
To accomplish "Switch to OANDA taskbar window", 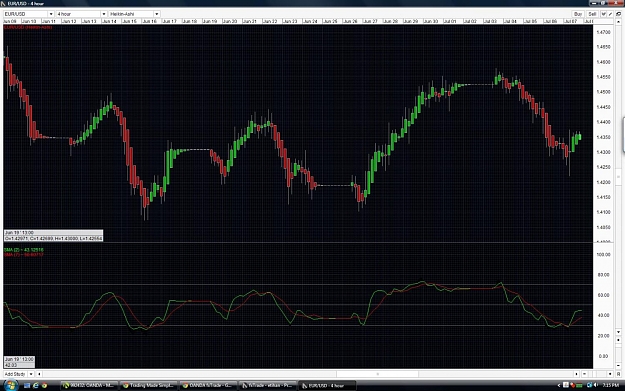I will click(x=89, y=385).
